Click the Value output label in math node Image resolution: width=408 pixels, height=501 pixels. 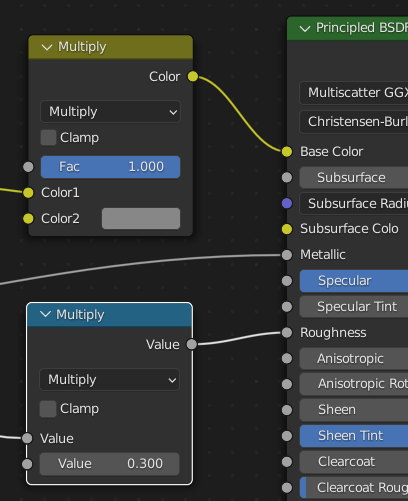pos(163,345)
